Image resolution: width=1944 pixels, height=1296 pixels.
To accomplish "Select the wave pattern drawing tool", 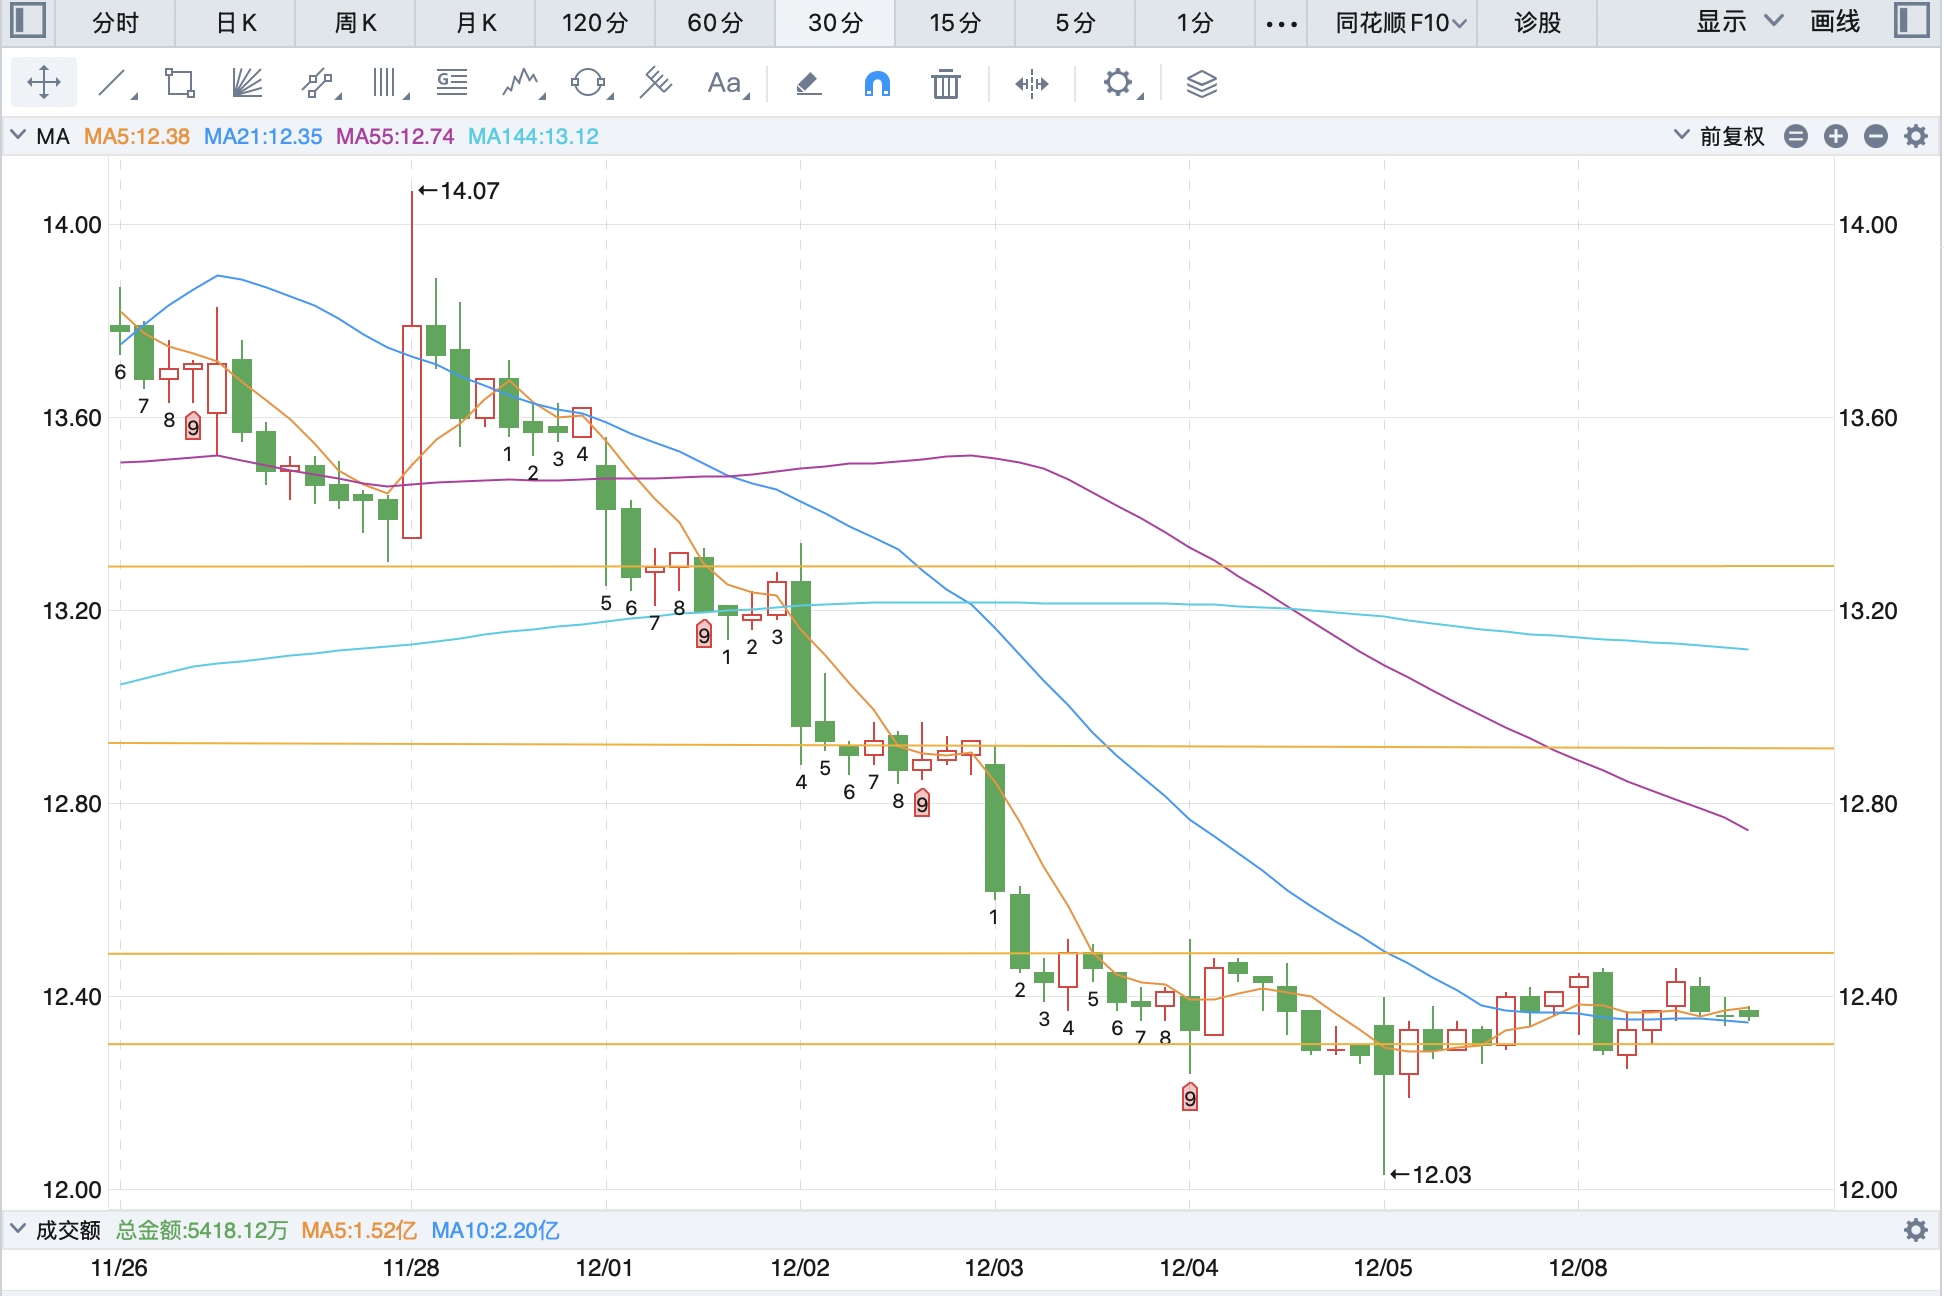I will (520, 83).
